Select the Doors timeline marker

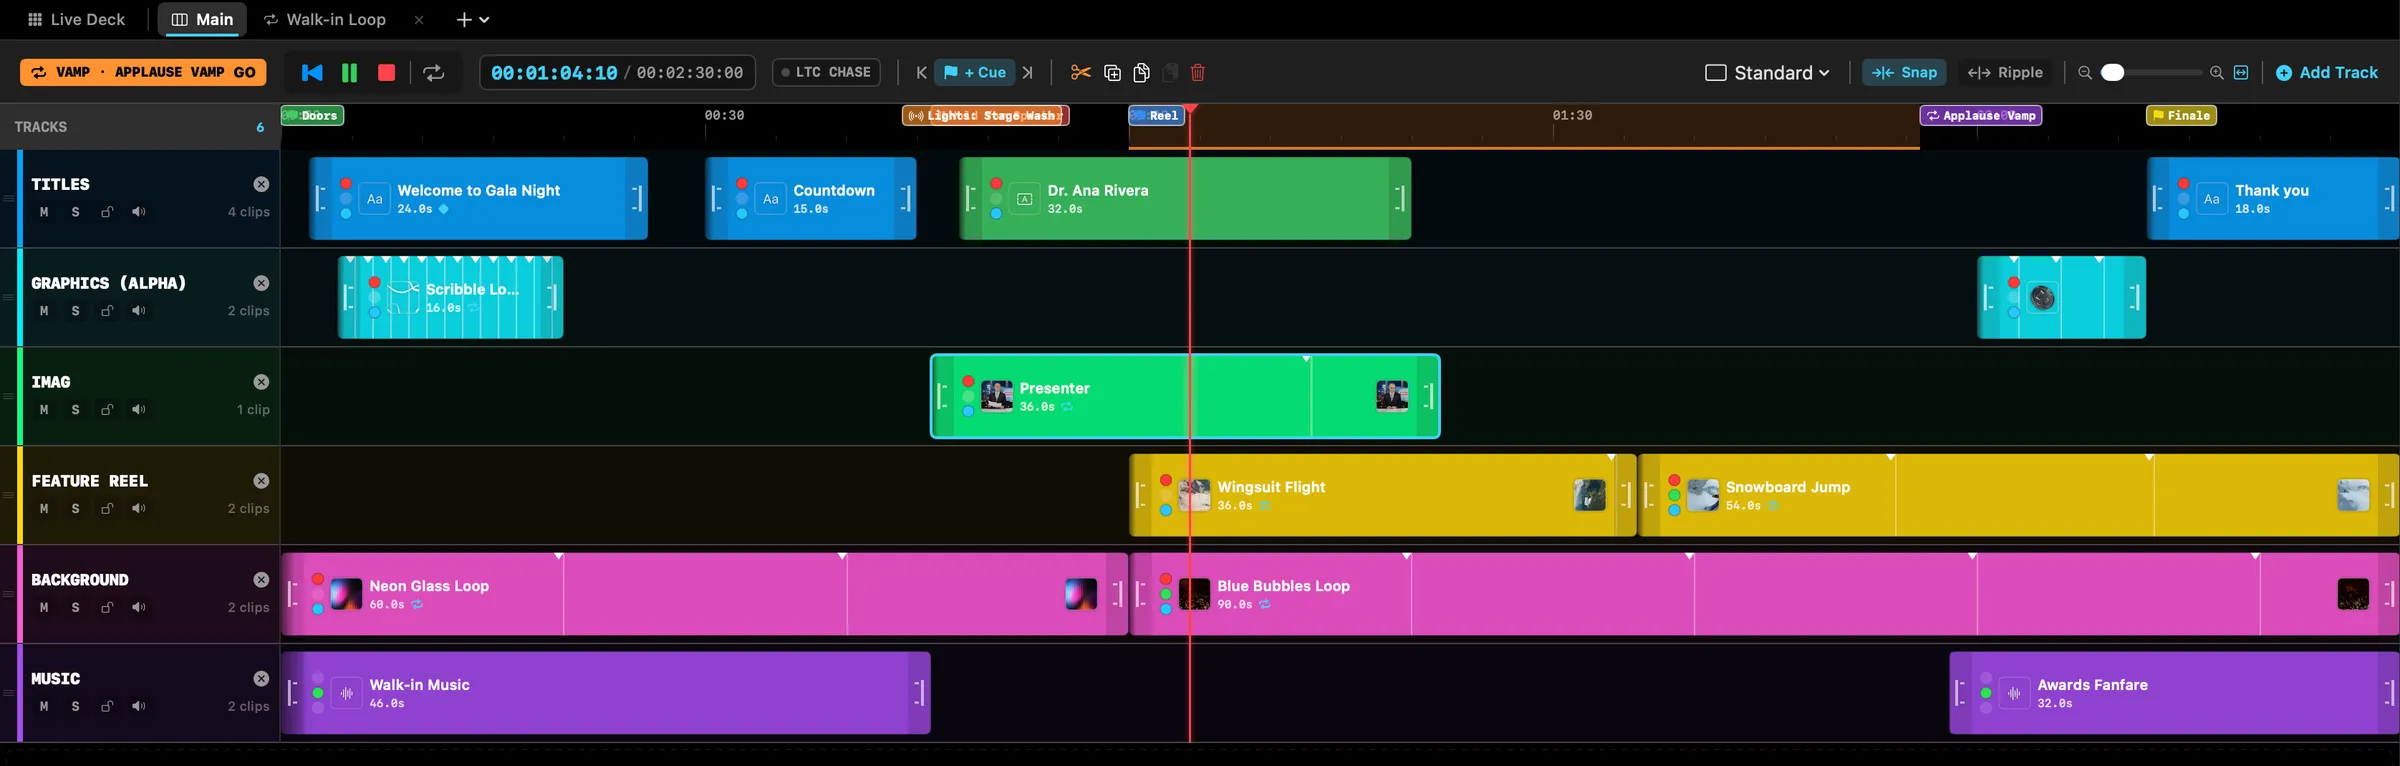[312, 116]
